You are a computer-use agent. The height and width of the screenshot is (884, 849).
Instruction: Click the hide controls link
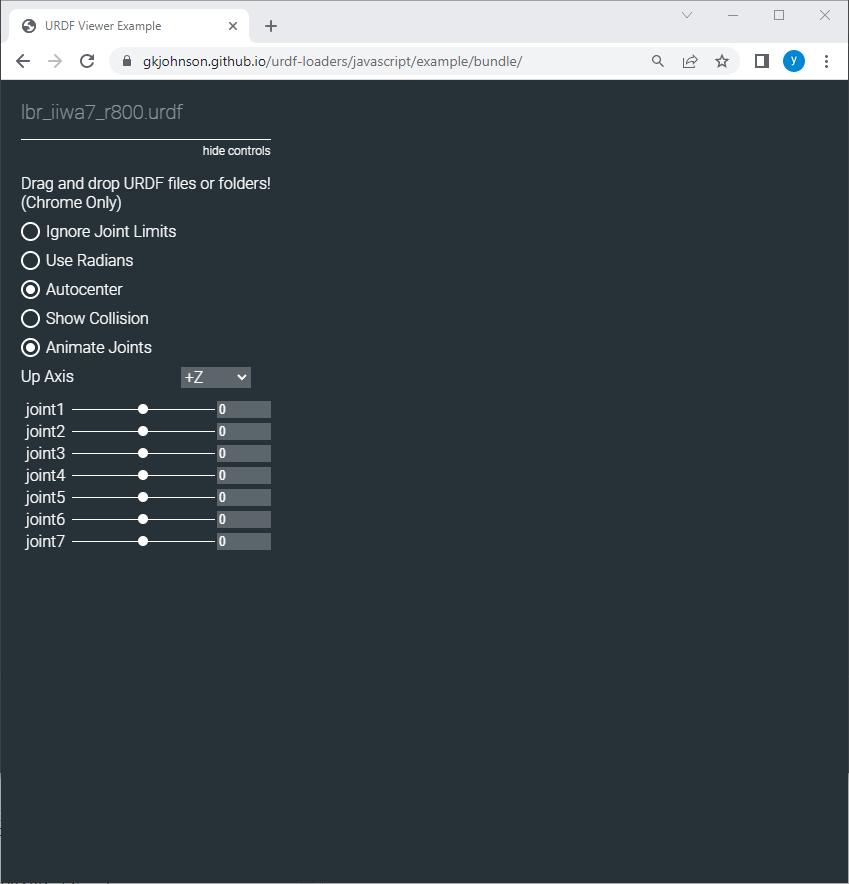236,150
